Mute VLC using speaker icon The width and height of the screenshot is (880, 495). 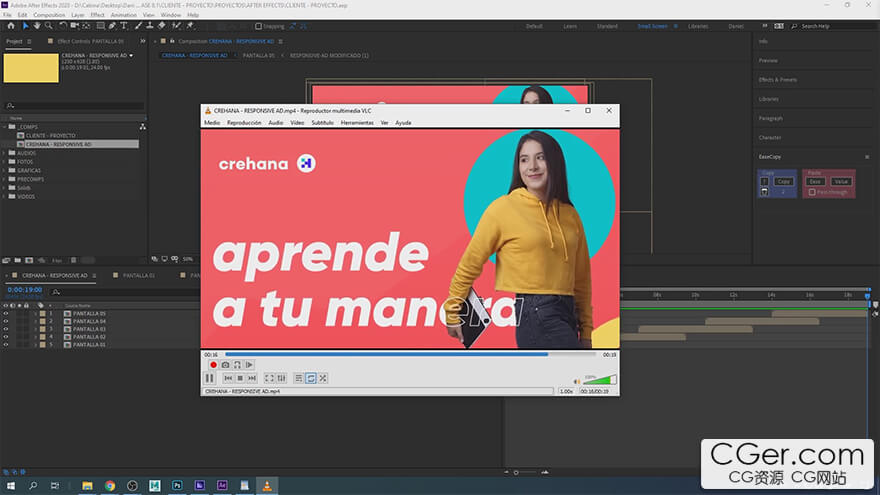pyautogui.click(x=576, y=382)
